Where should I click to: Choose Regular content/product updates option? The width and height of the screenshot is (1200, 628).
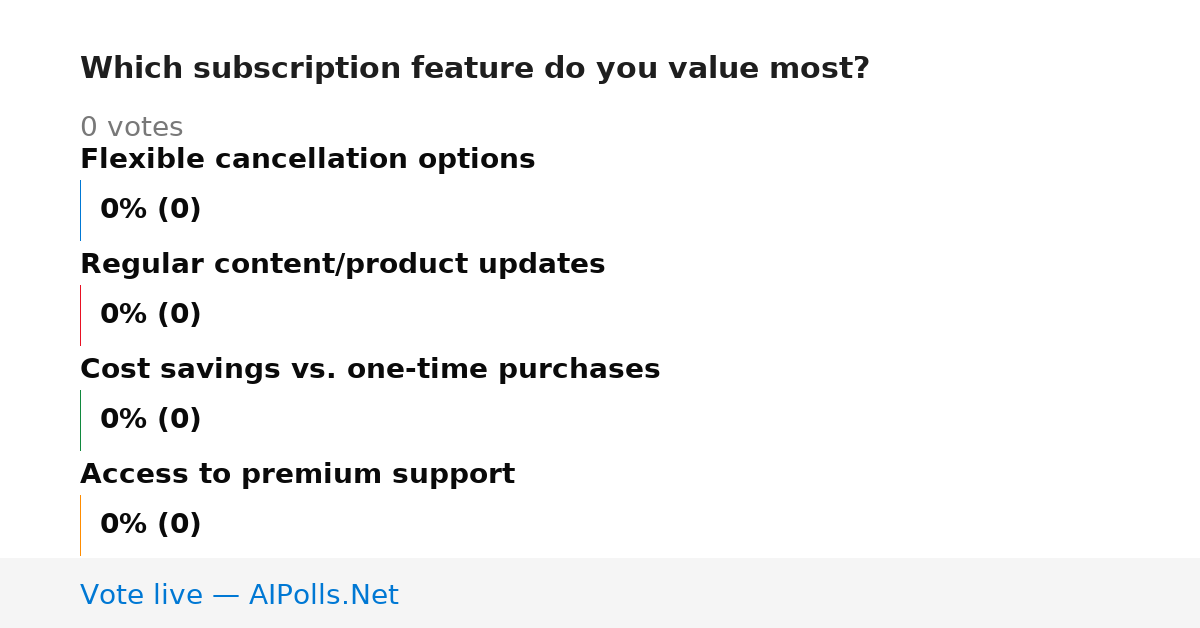tap(342, 265)
